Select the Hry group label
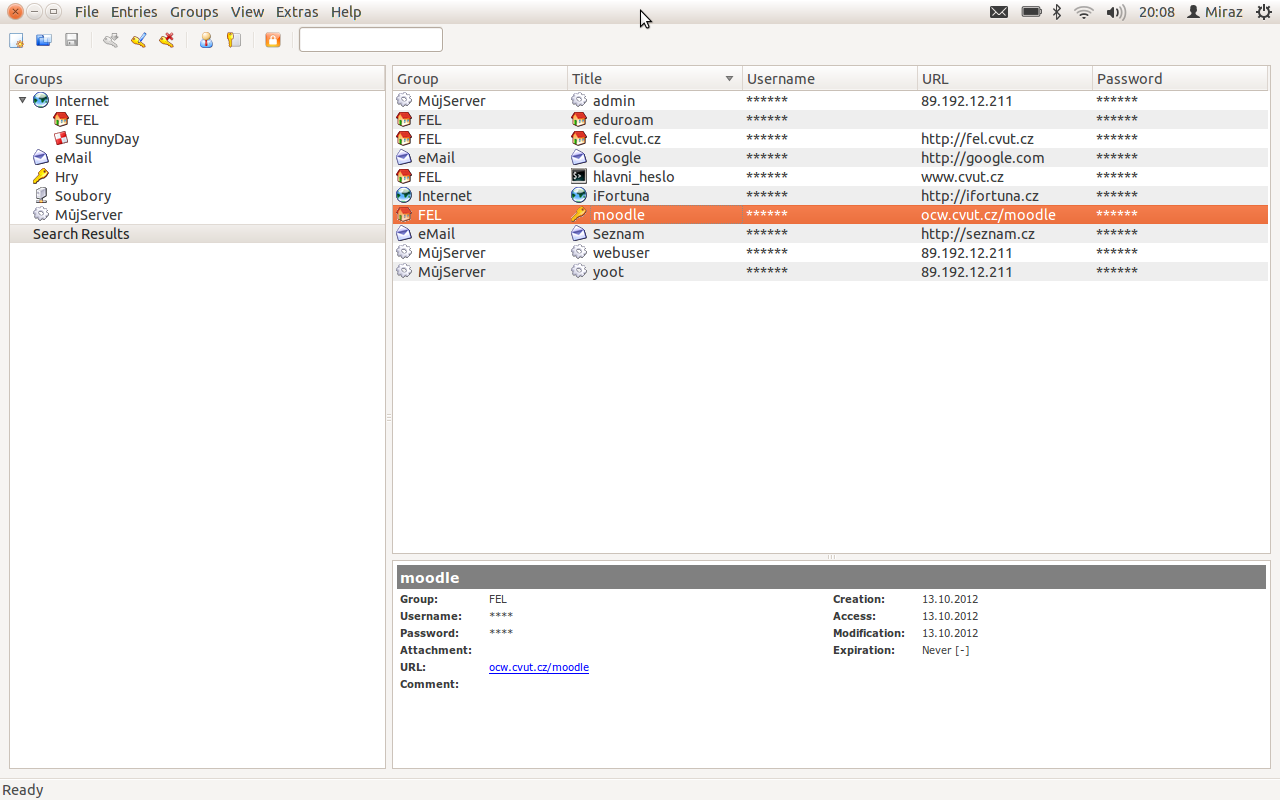1280x800 pixels. [67, 176]
